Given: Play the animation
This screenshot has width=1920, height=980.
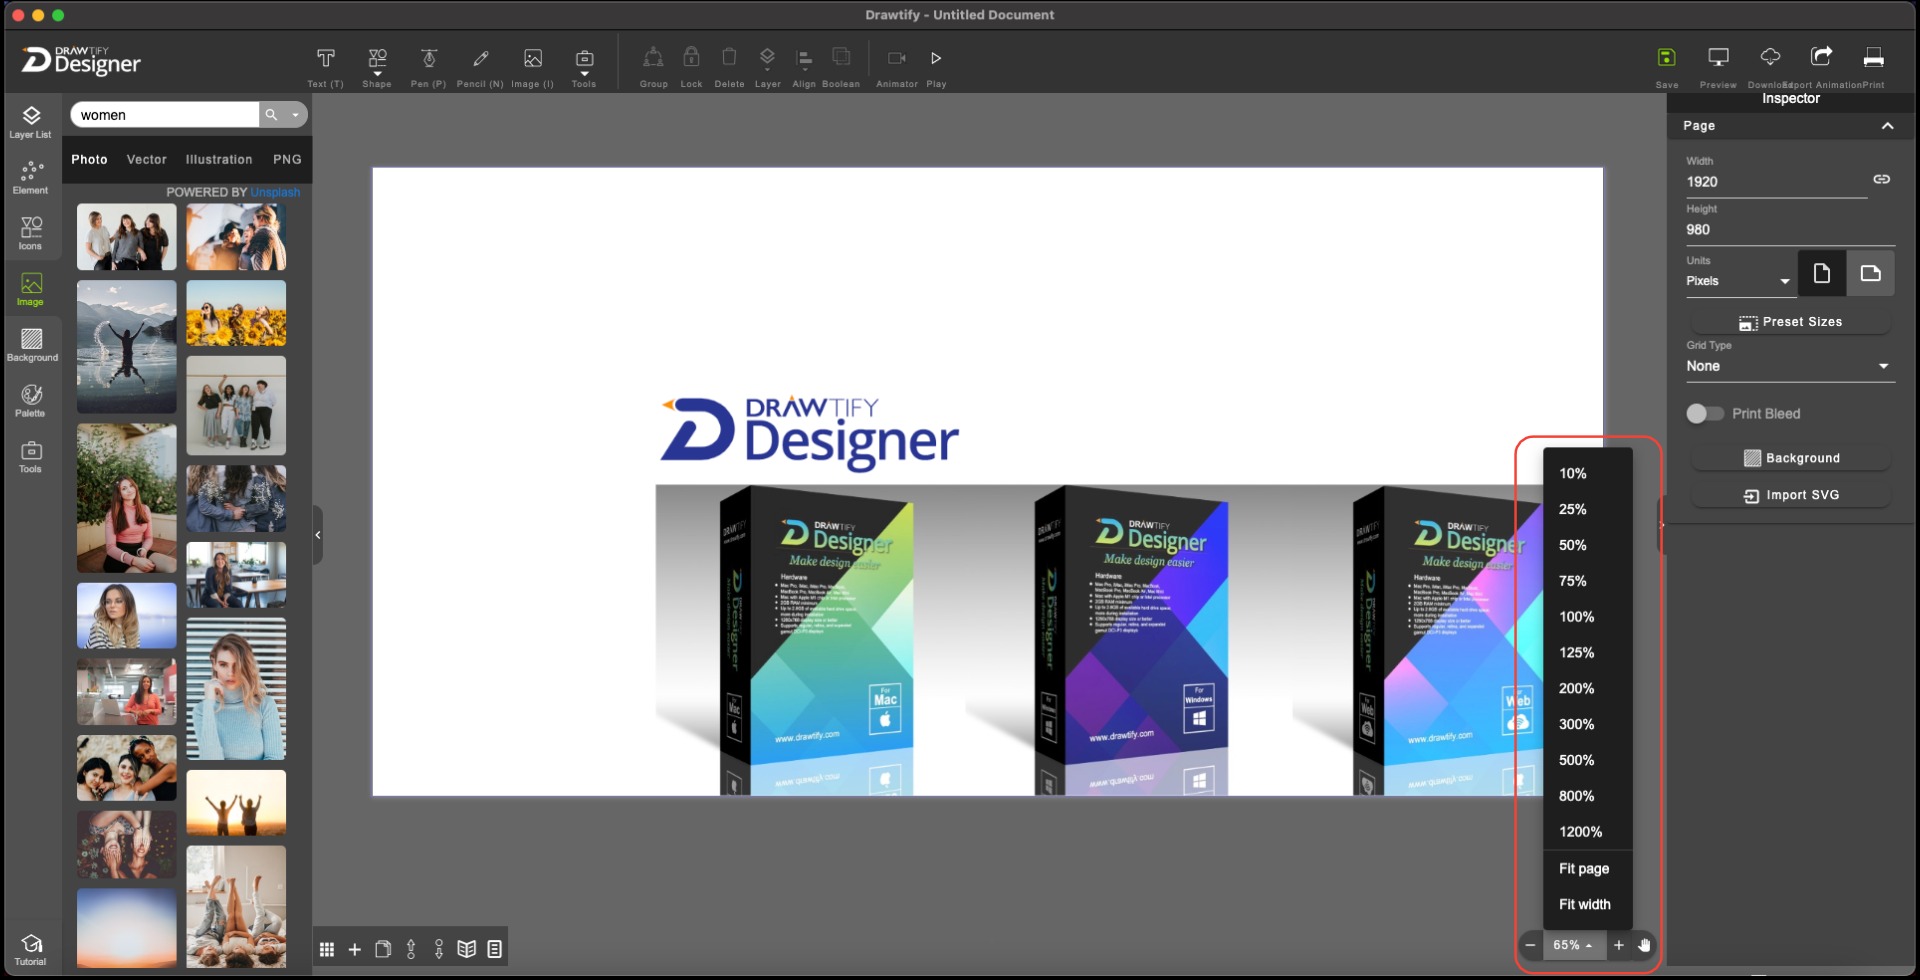Looking at the screenshot, I should [x=936, y=66].
